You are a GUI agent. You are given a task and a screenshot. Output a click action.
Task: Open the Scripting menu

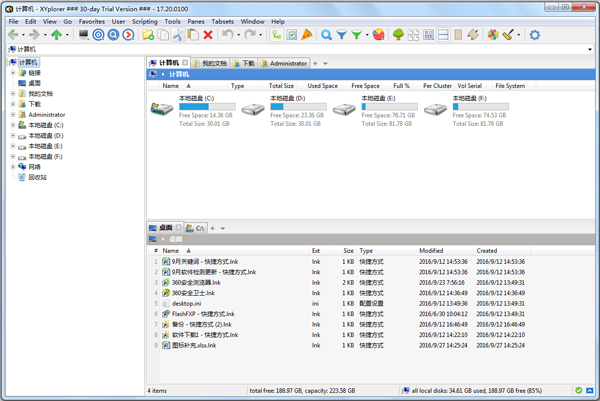pyautogui.click(x=145, y=21)
